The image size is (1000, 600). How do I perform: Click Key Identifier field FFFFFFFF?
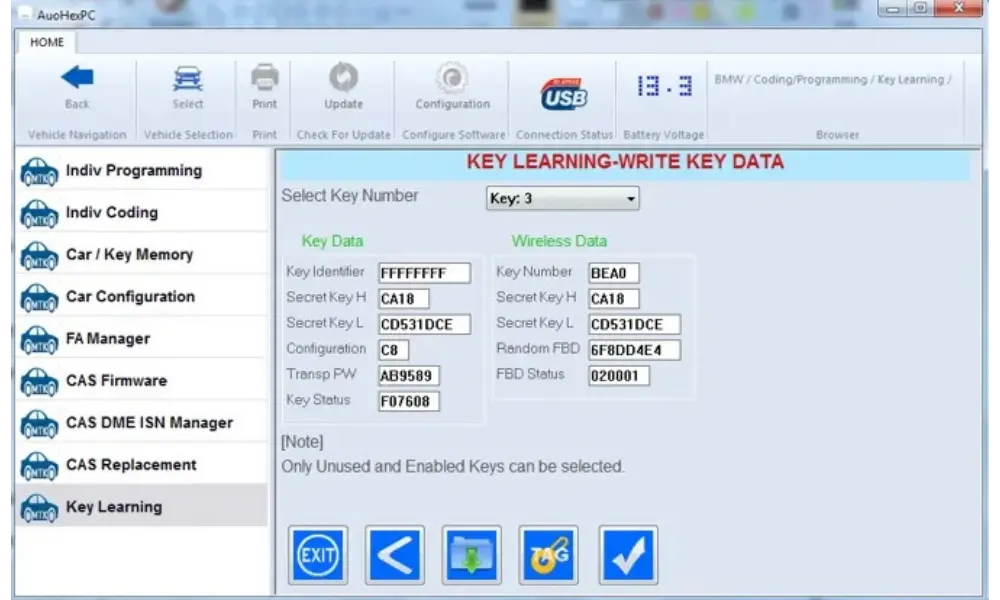pyautogui.click(x=424, y=273)
